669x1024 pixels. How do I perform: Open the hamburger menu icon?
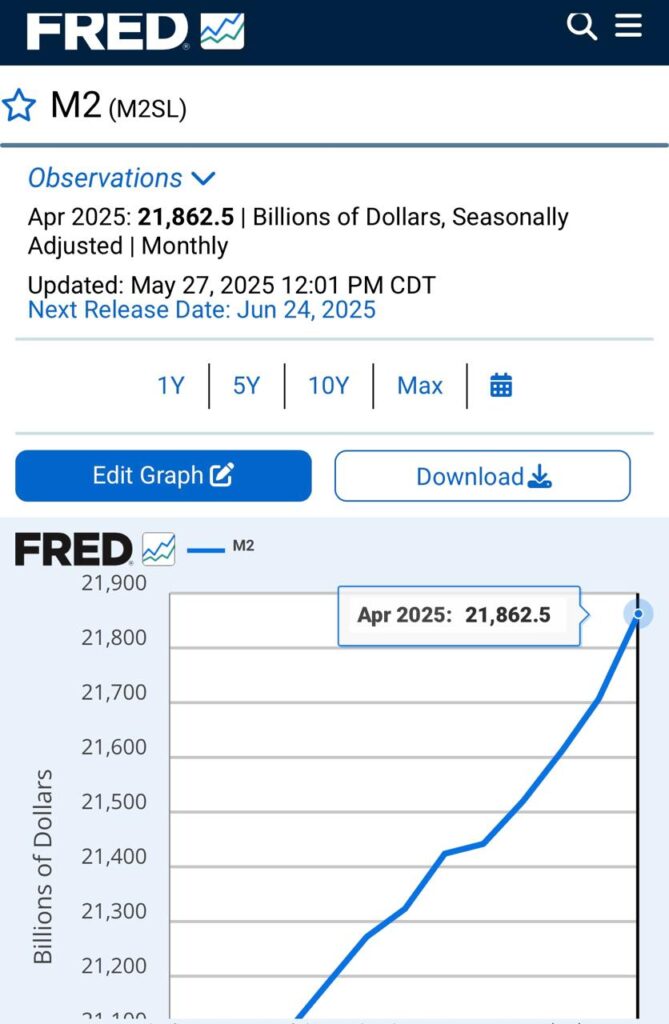(x=628, y=26)
